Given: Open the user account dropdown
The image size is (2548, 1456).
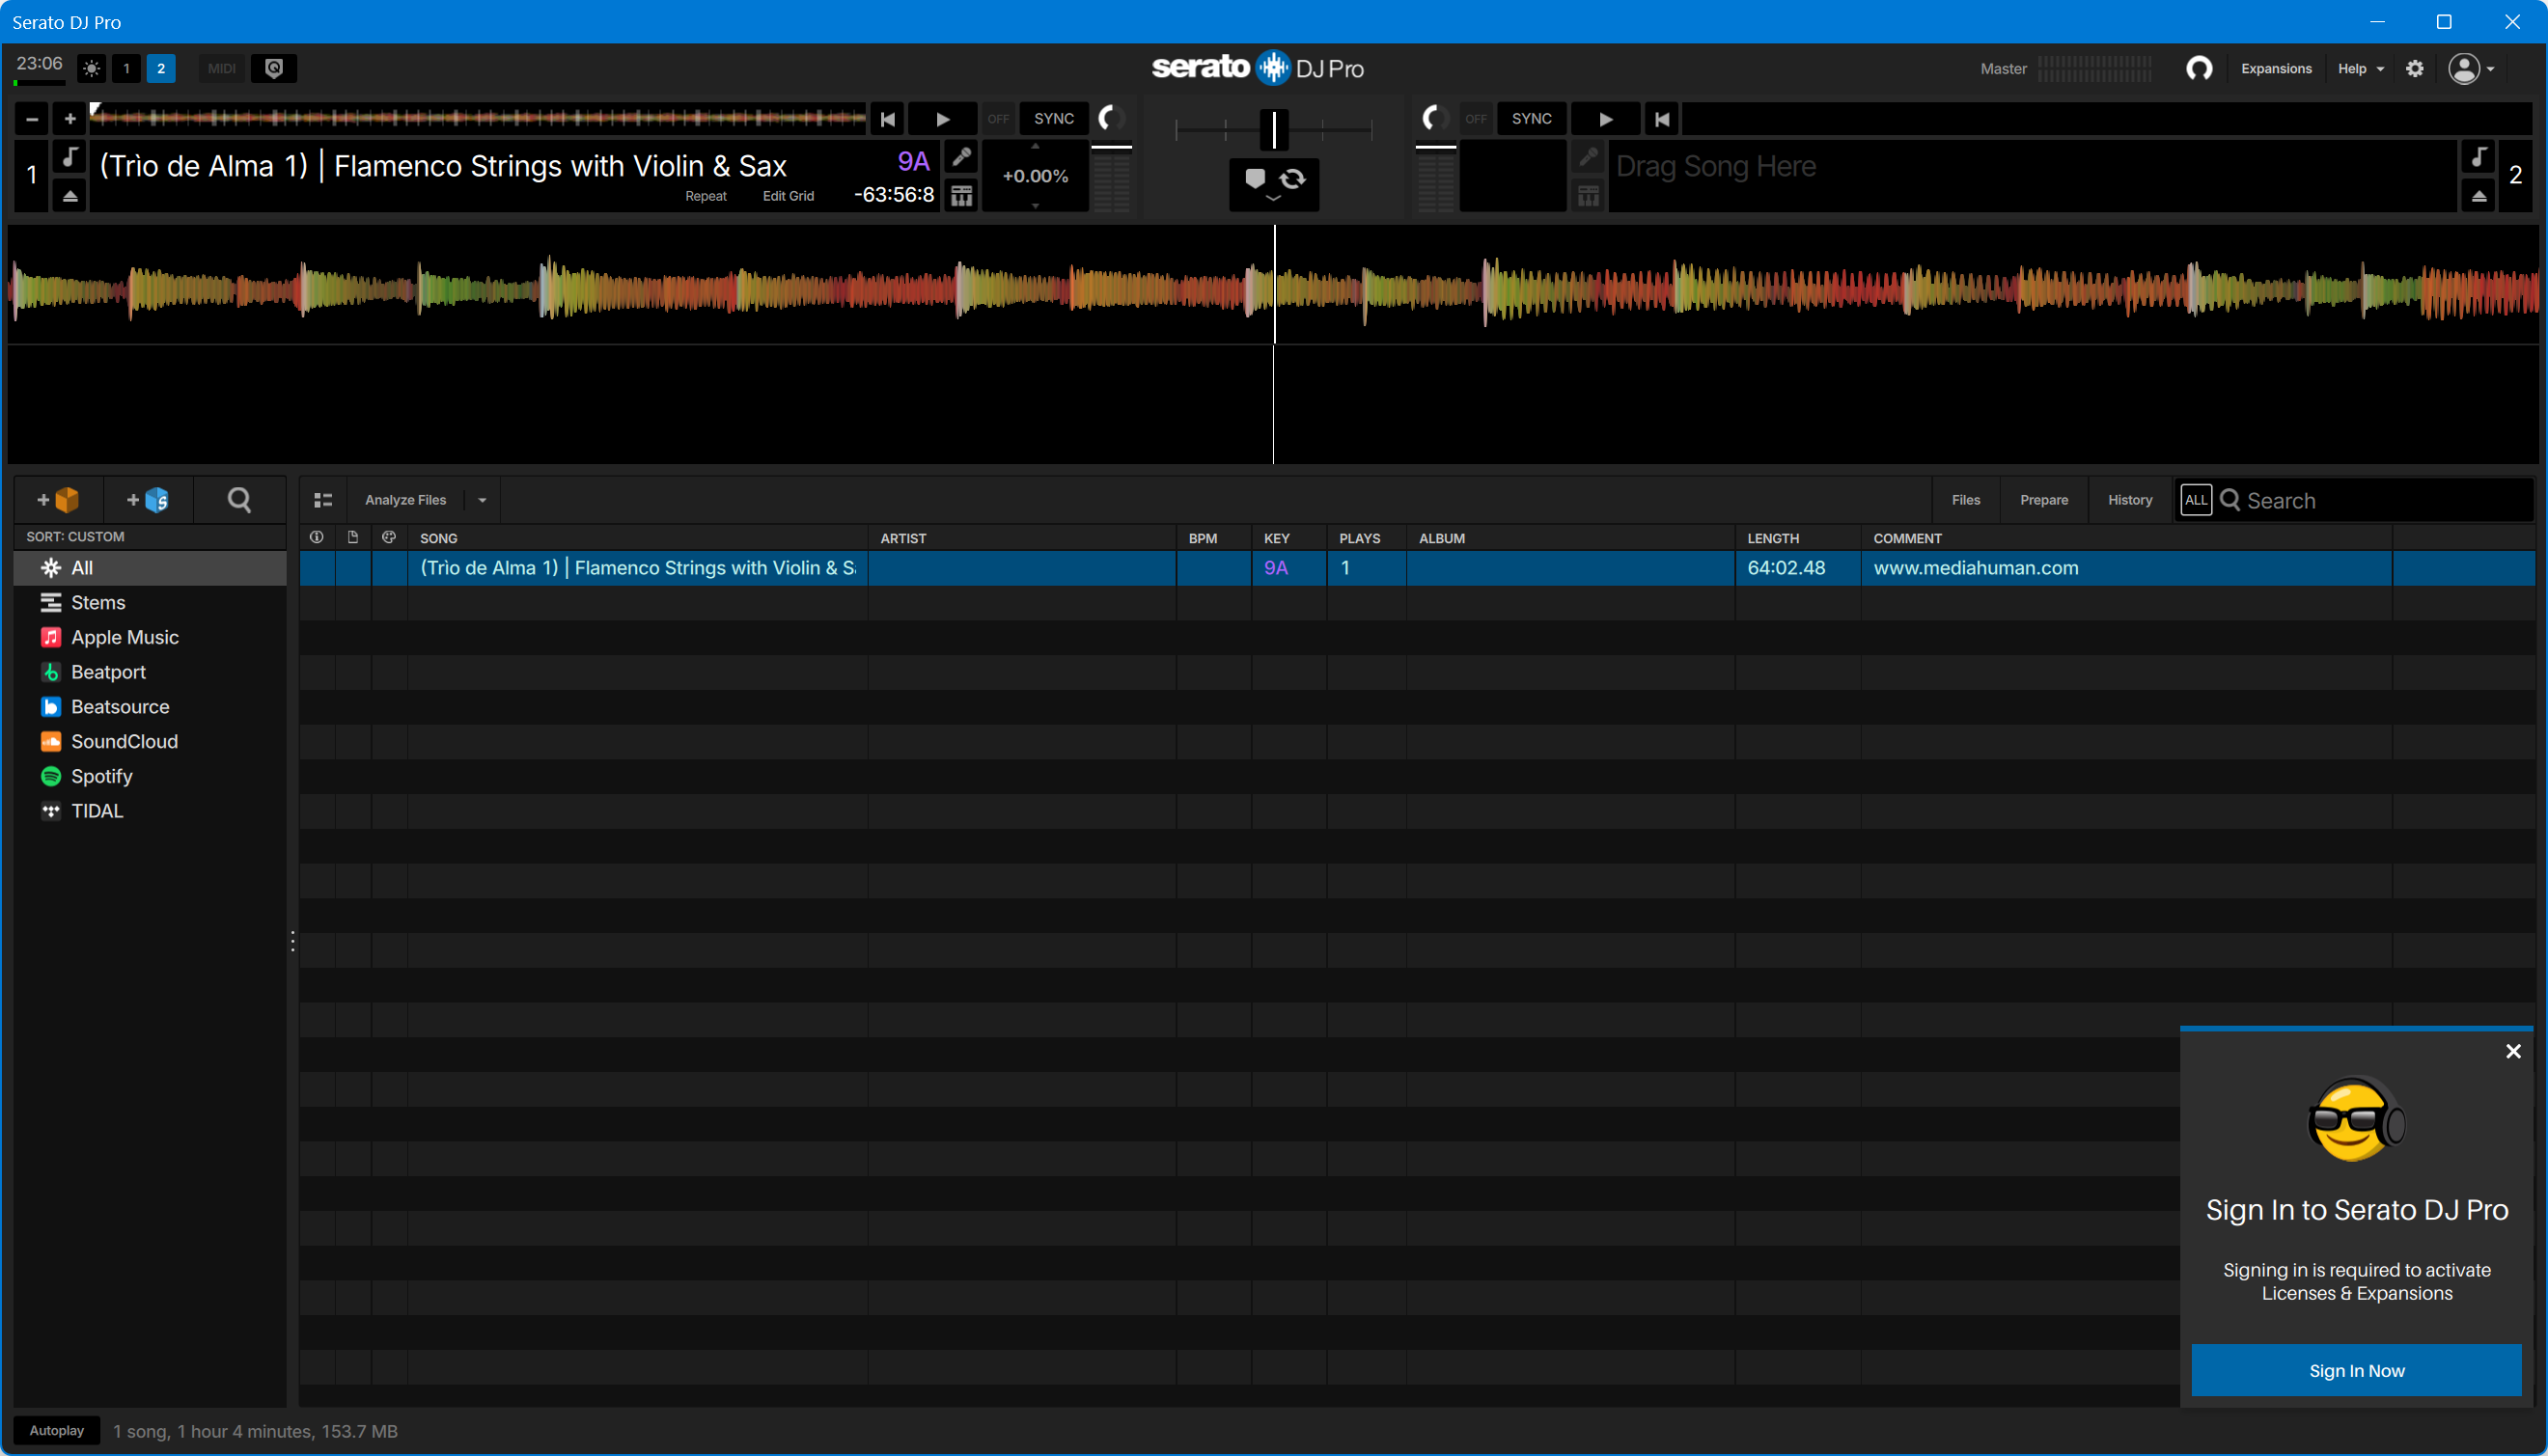Looking at the screenshot, I should (2471, 69).
